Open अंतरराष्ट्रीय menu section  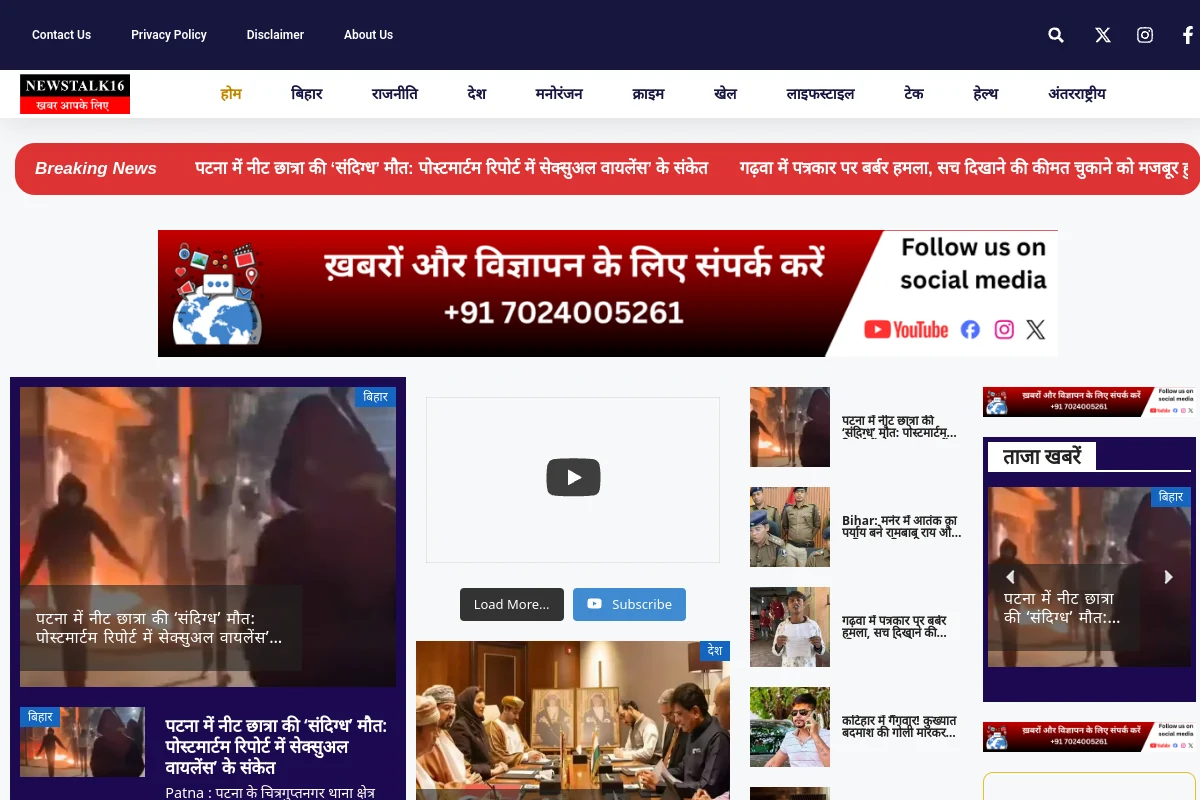pyautogui.click(x=1077, y=94)
